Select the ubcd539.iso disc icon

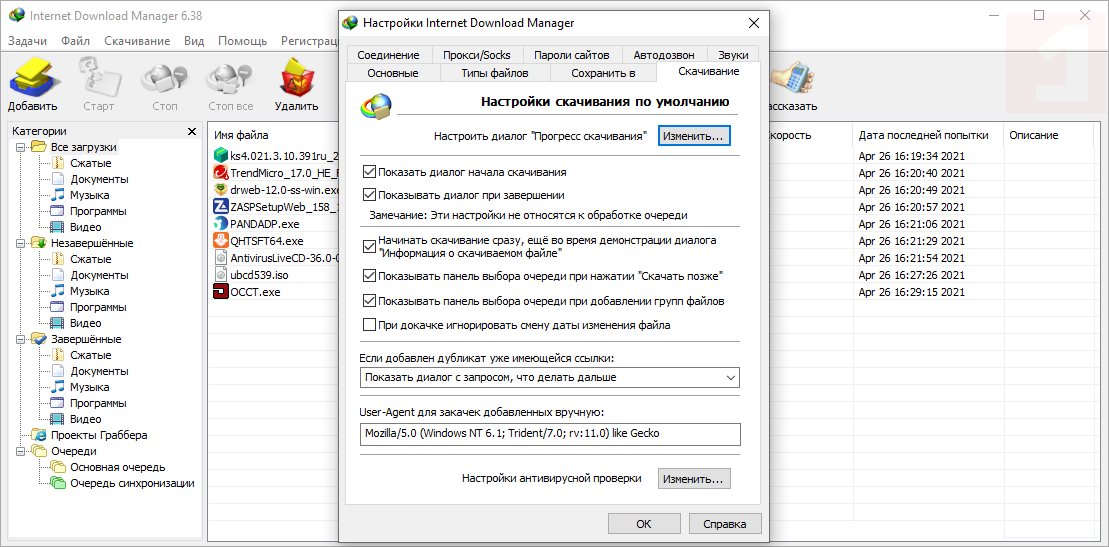tap(220, 275)
